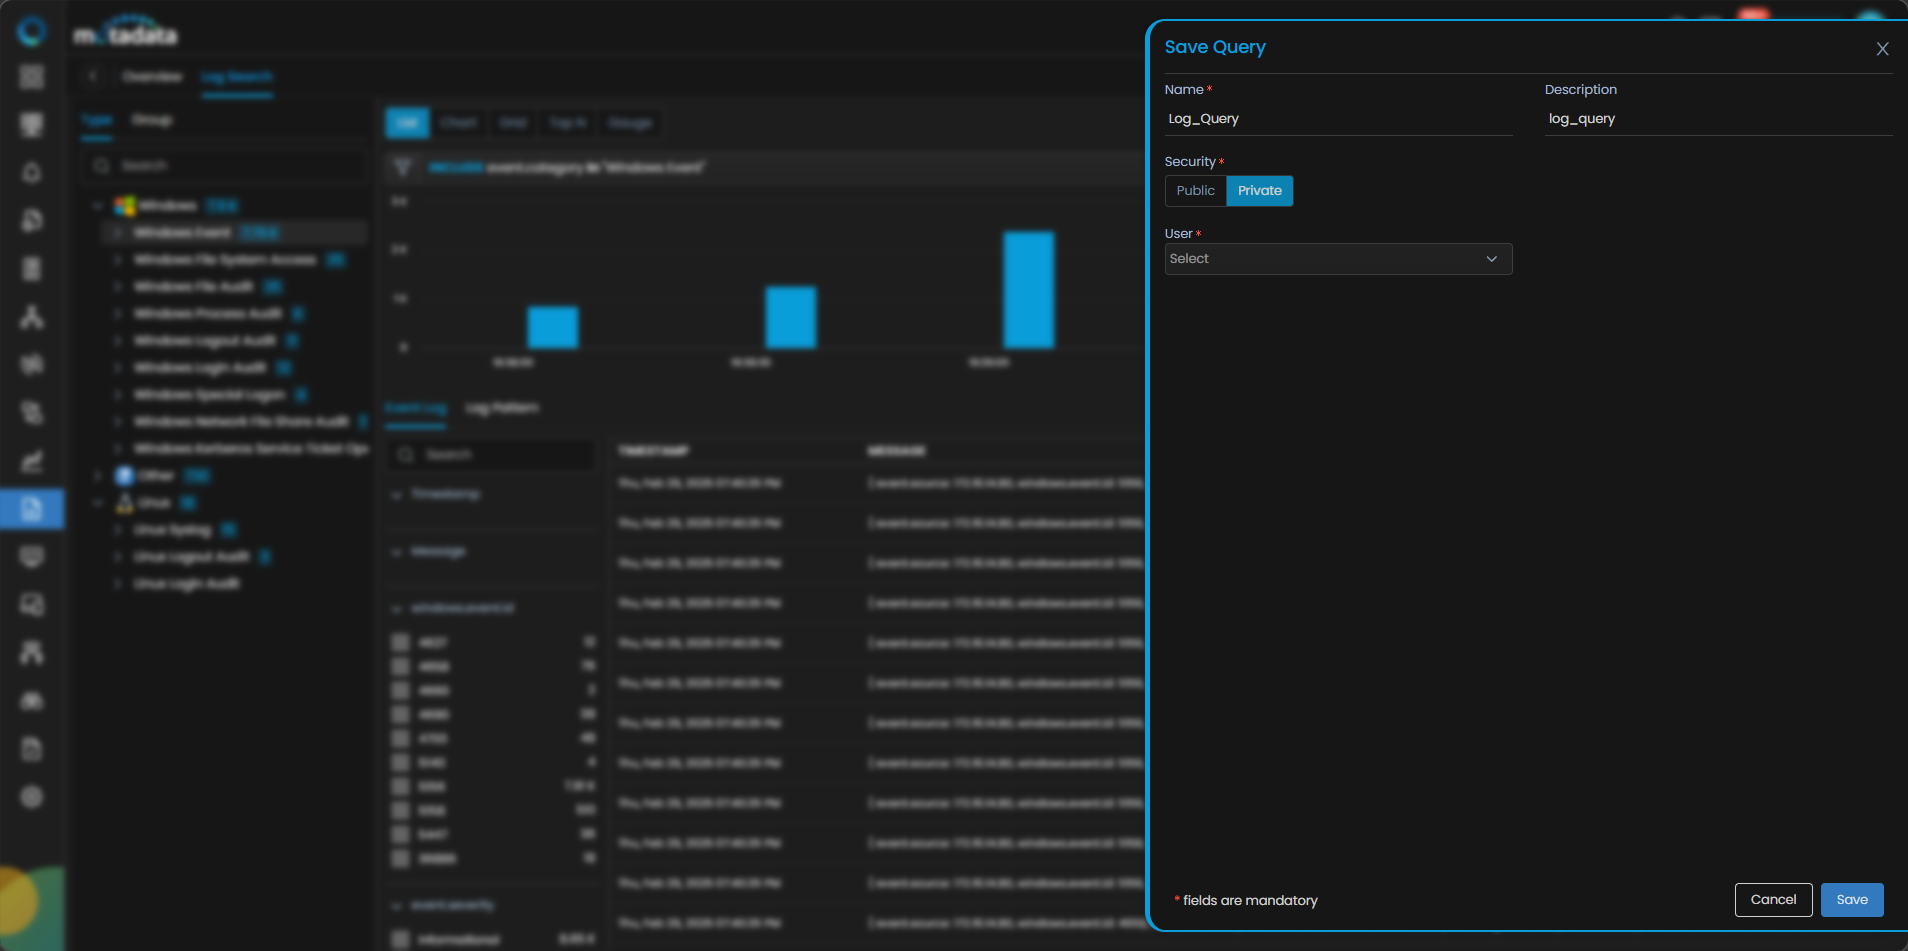Close the Save Query dialog
Screen dimensions: 1908x951
(x=1882, y=49)
